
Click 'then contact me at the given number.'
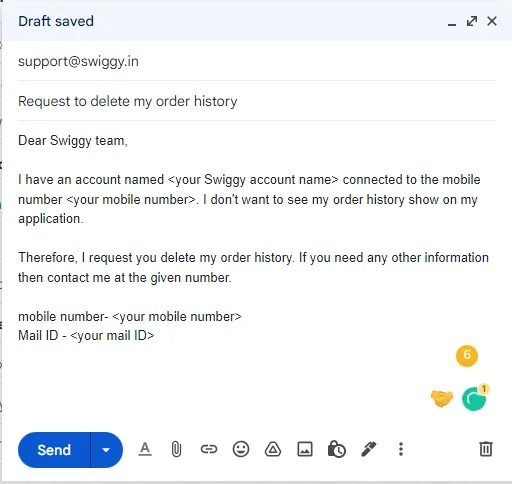pos(125,278)
